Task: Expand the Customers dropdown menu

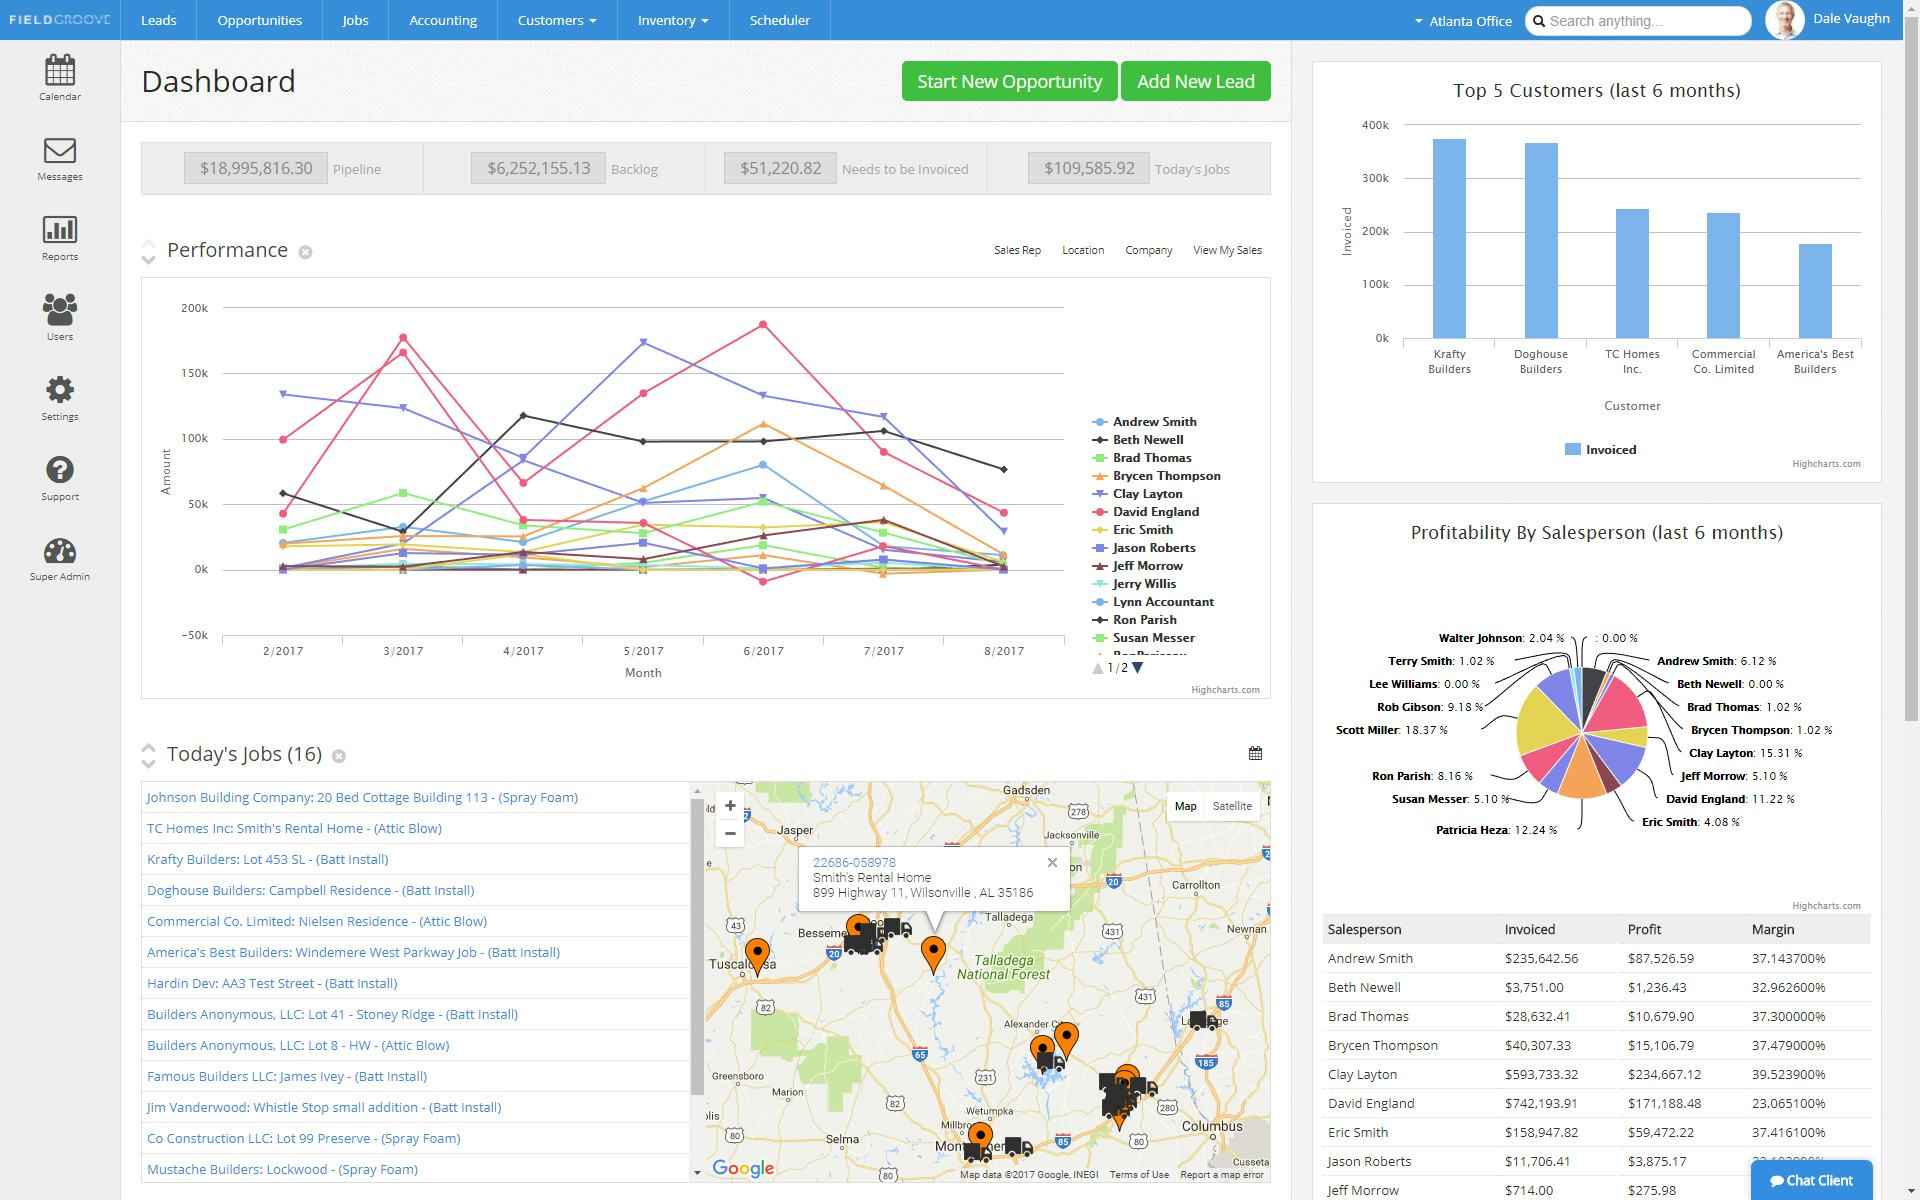Action: coord(556,20)
